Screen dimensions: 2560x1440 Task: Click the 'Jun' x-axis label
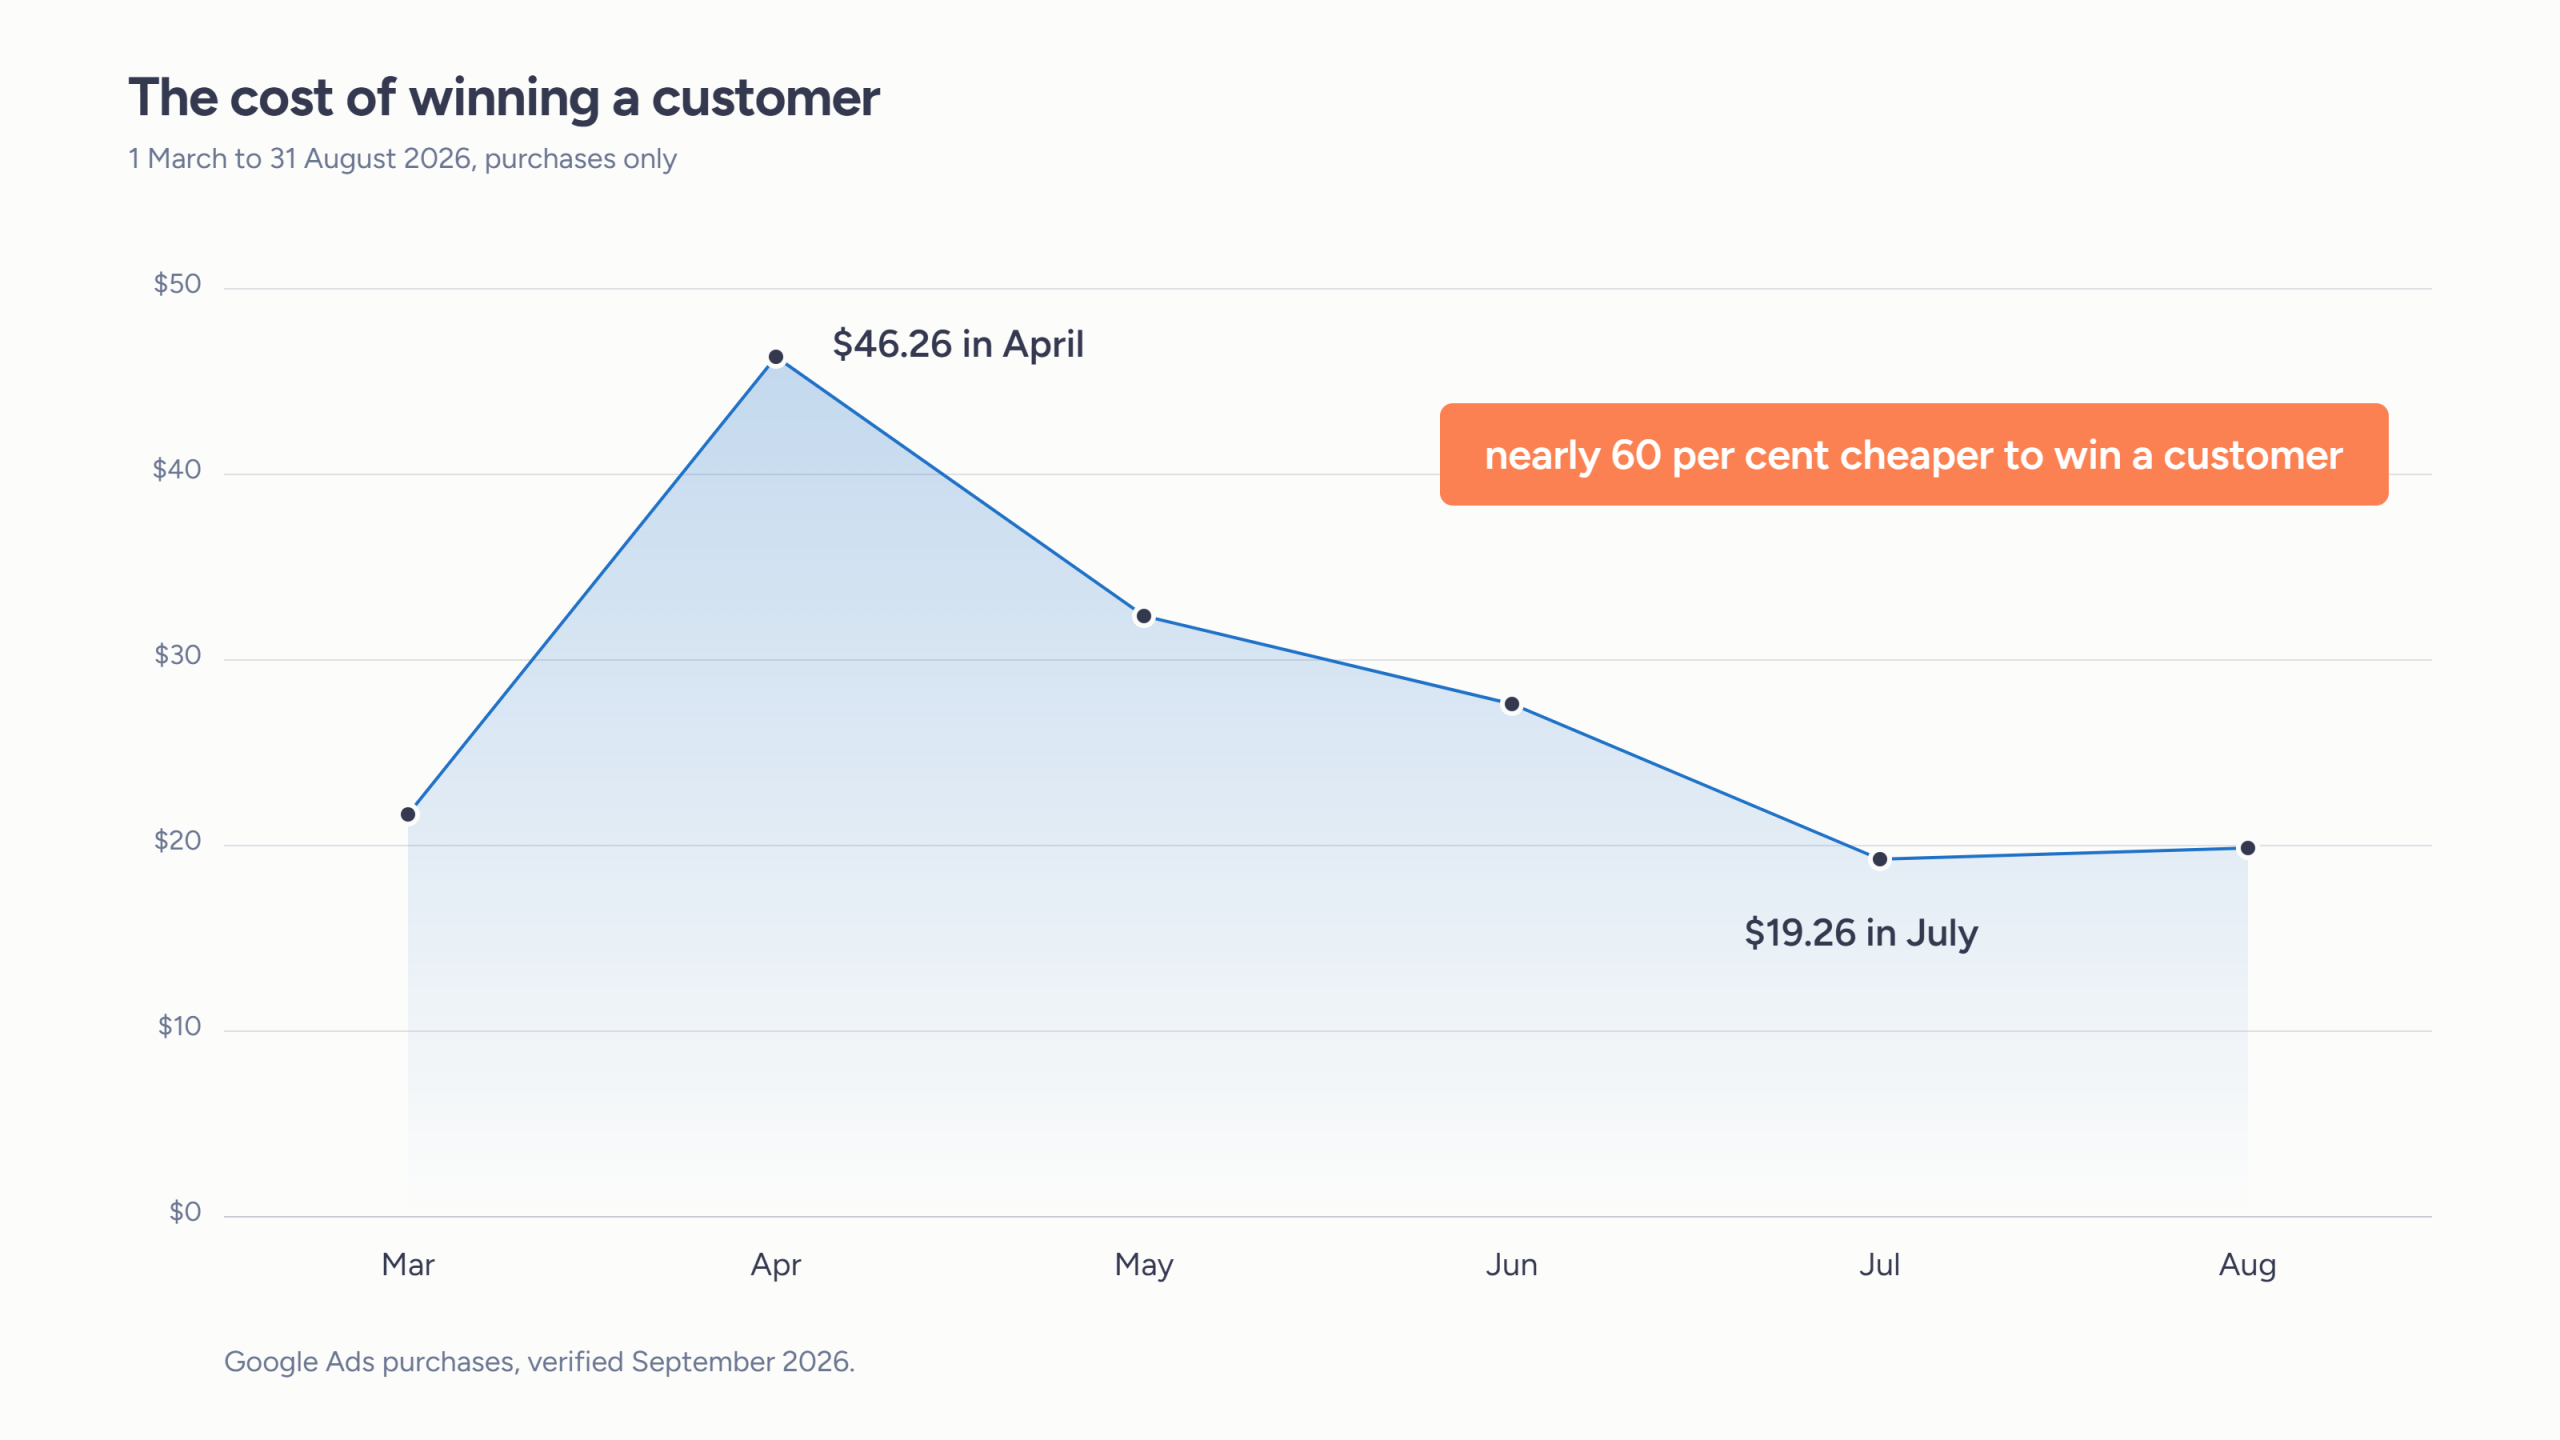1512,1265
